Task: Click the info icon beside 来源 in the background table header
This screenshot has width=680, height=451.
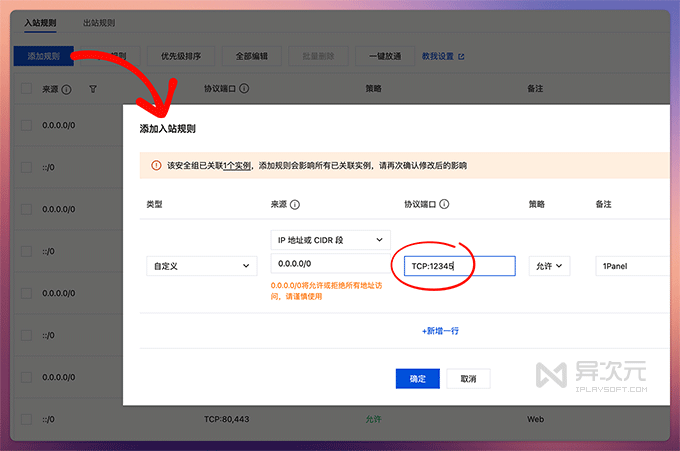Action: click(67, 89)
